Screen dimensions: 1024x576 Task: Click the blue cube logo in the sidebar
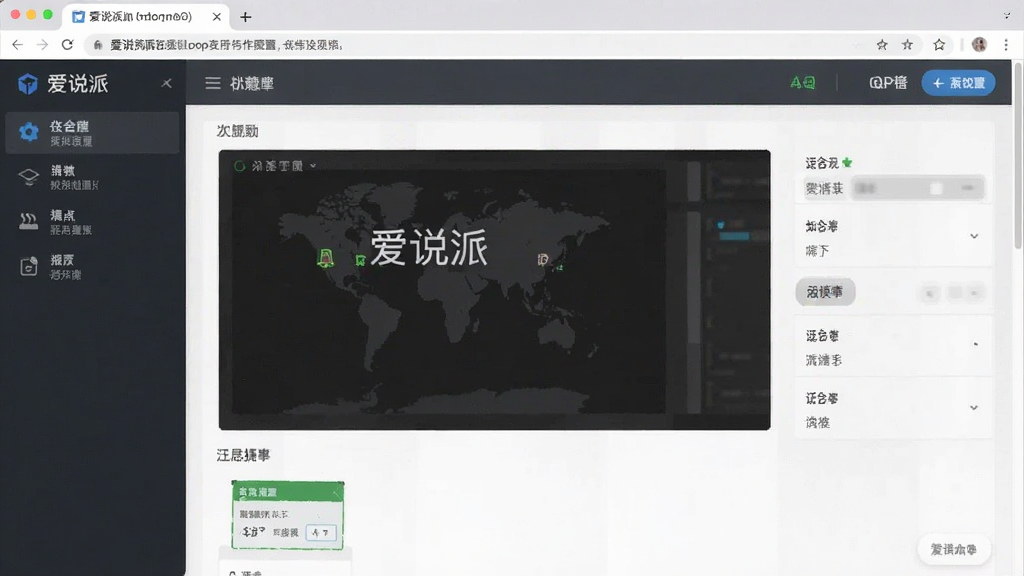pos(28,84)
